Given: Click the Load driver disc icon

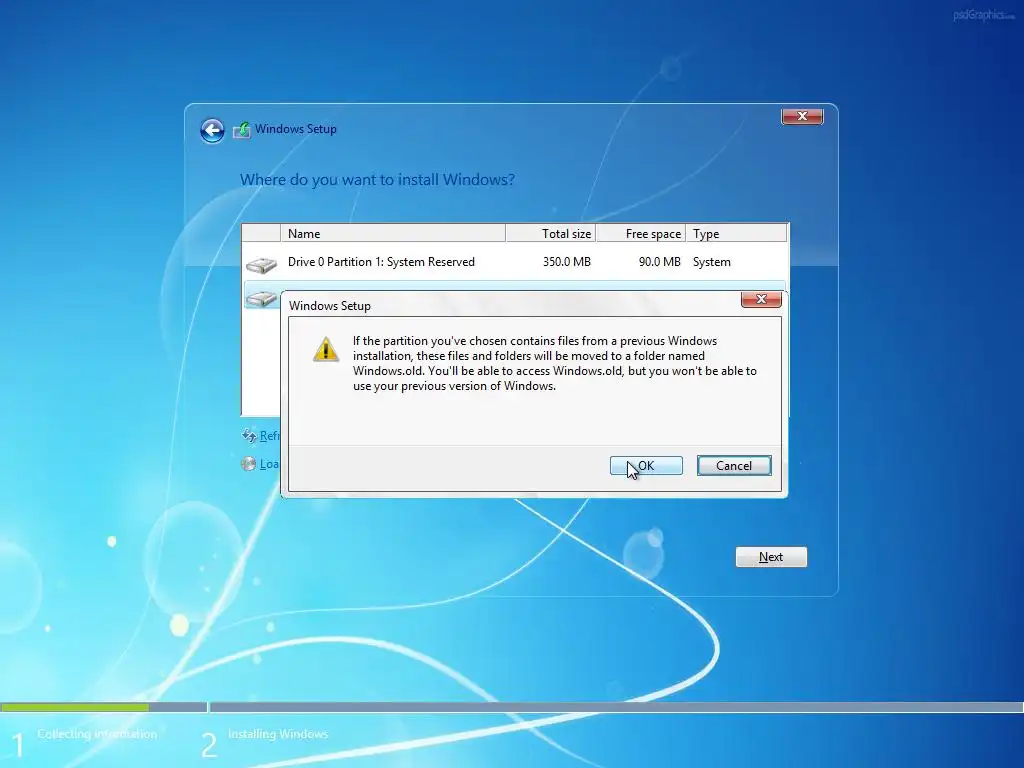Looking at the screenshot, I should click(248, 464).
